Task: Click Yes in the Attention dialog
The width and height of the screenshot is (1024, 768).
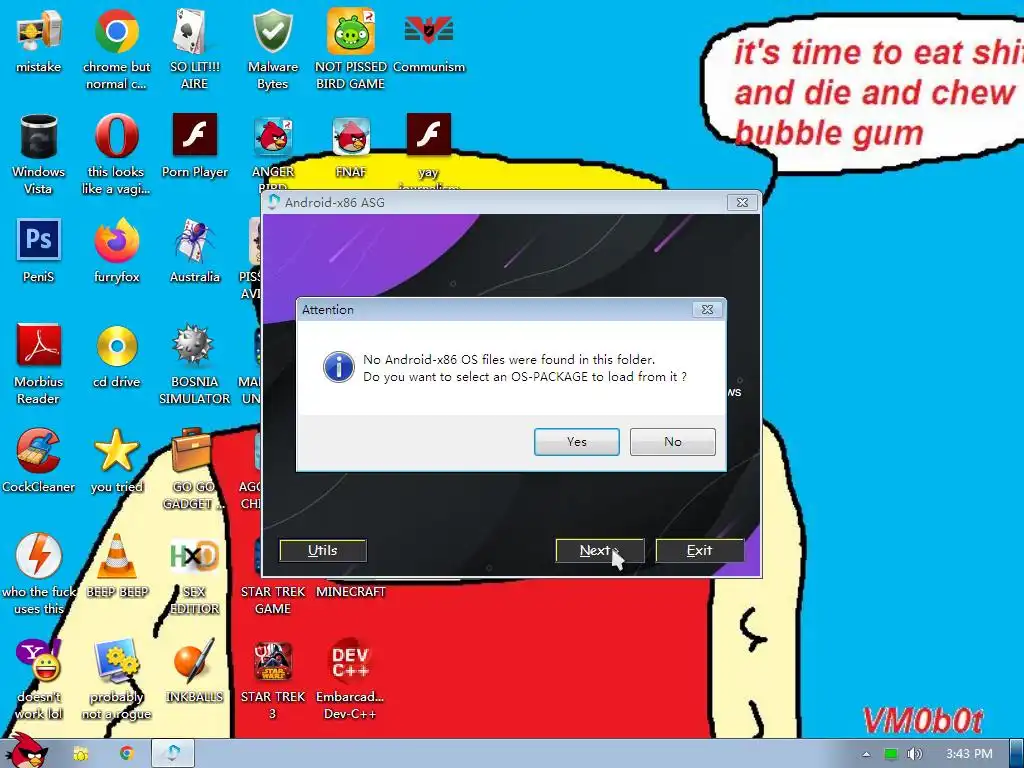Action: (577, 442)
